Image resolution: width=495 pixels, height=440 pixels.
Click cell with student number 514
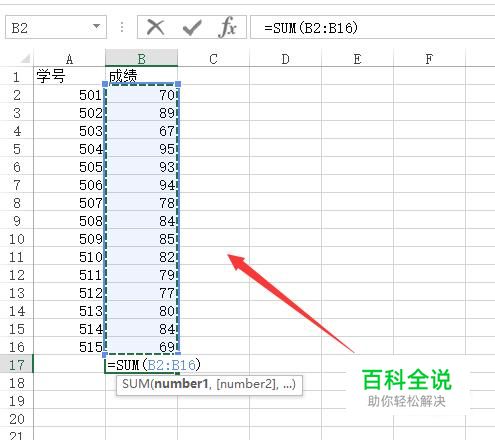pyautogui.click(x=69, y=329)
